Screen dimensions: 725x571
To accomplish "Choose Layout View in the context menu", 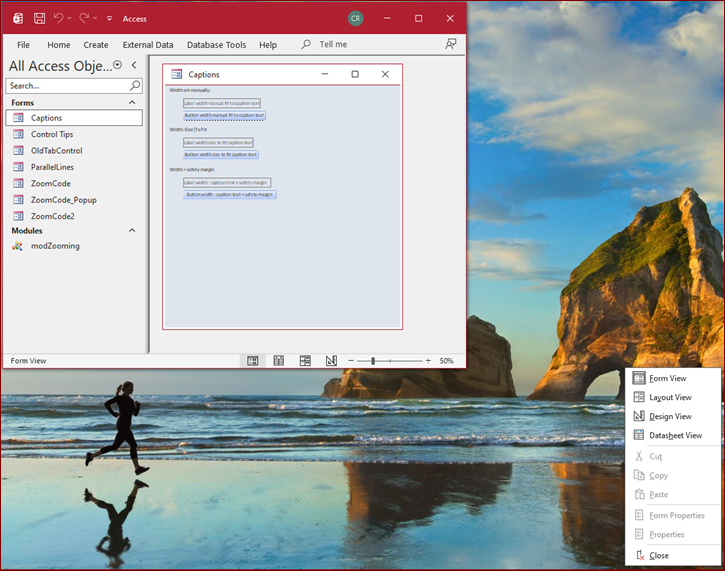I will (673, 397).
